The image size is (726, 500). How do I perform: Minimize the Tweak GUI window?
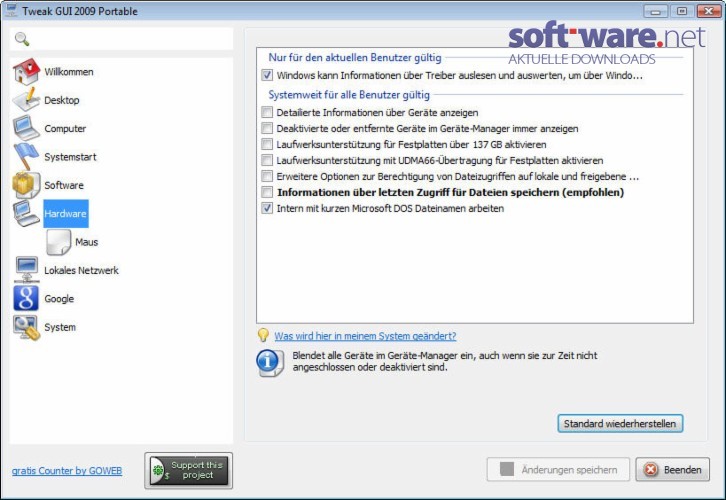click(655, 11)
